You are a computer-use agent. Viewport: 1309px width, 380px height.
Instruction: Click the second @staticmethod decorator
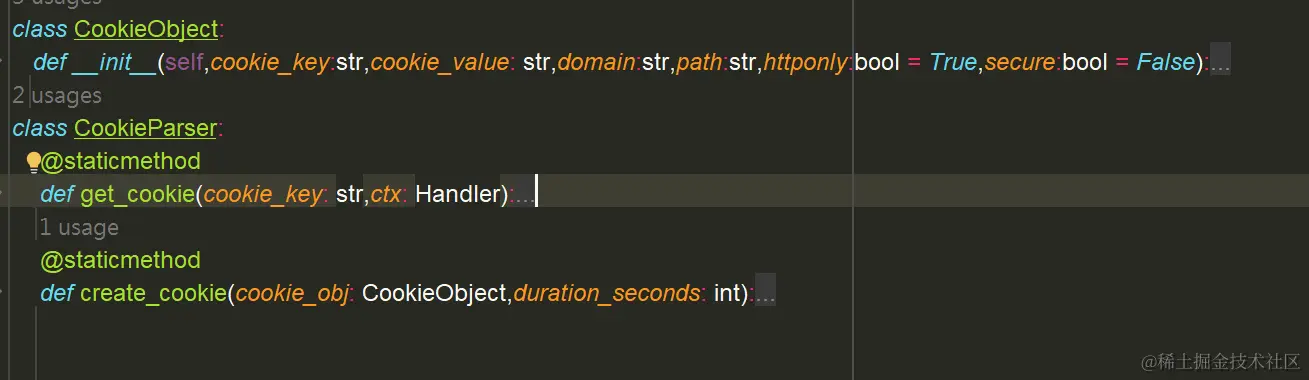(x=120, y=260)
